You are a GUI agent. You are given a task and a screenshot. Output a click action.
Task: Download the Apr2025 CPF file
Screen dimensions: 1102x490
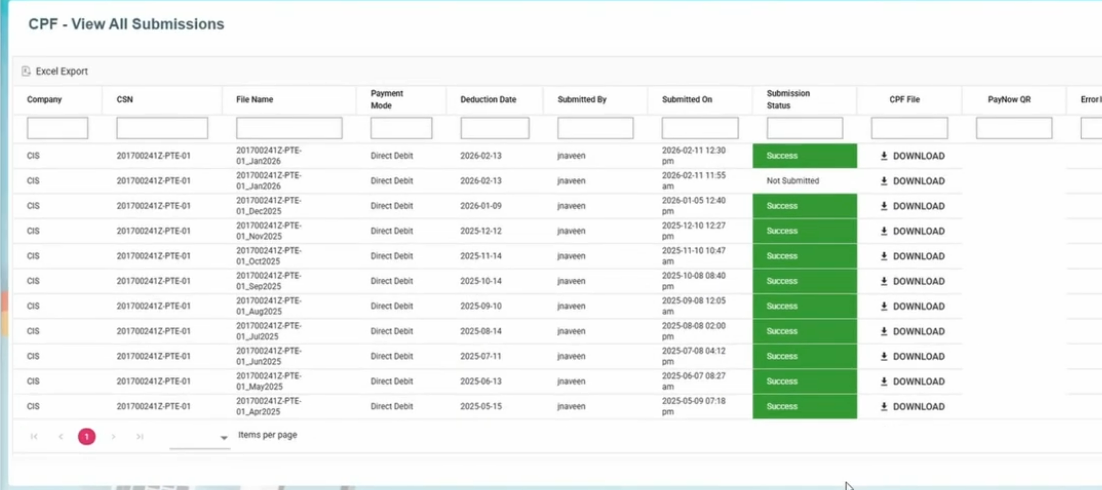(x=911, y=407)
